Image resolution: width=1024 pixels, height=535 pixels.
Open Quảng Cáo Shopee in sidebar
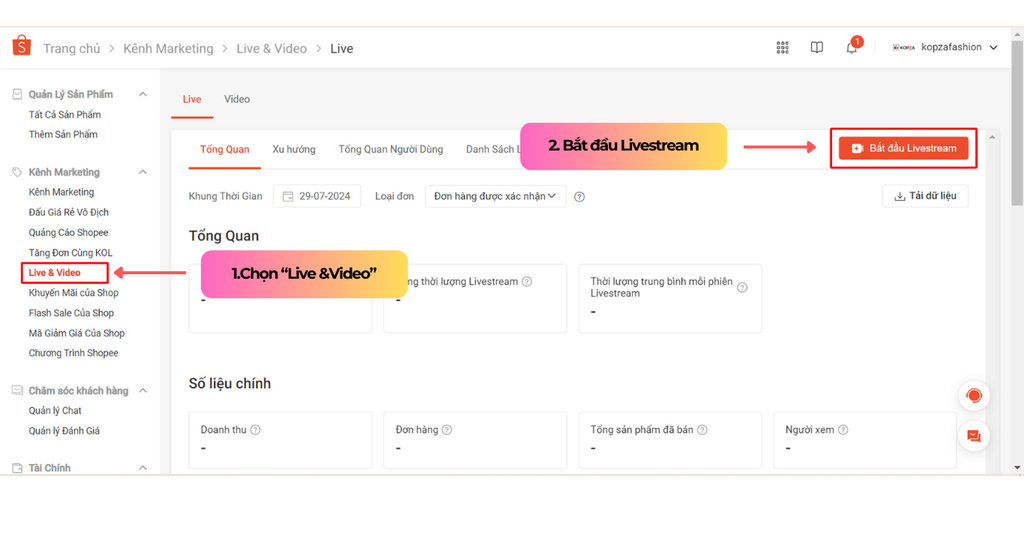tap(69, 233)
